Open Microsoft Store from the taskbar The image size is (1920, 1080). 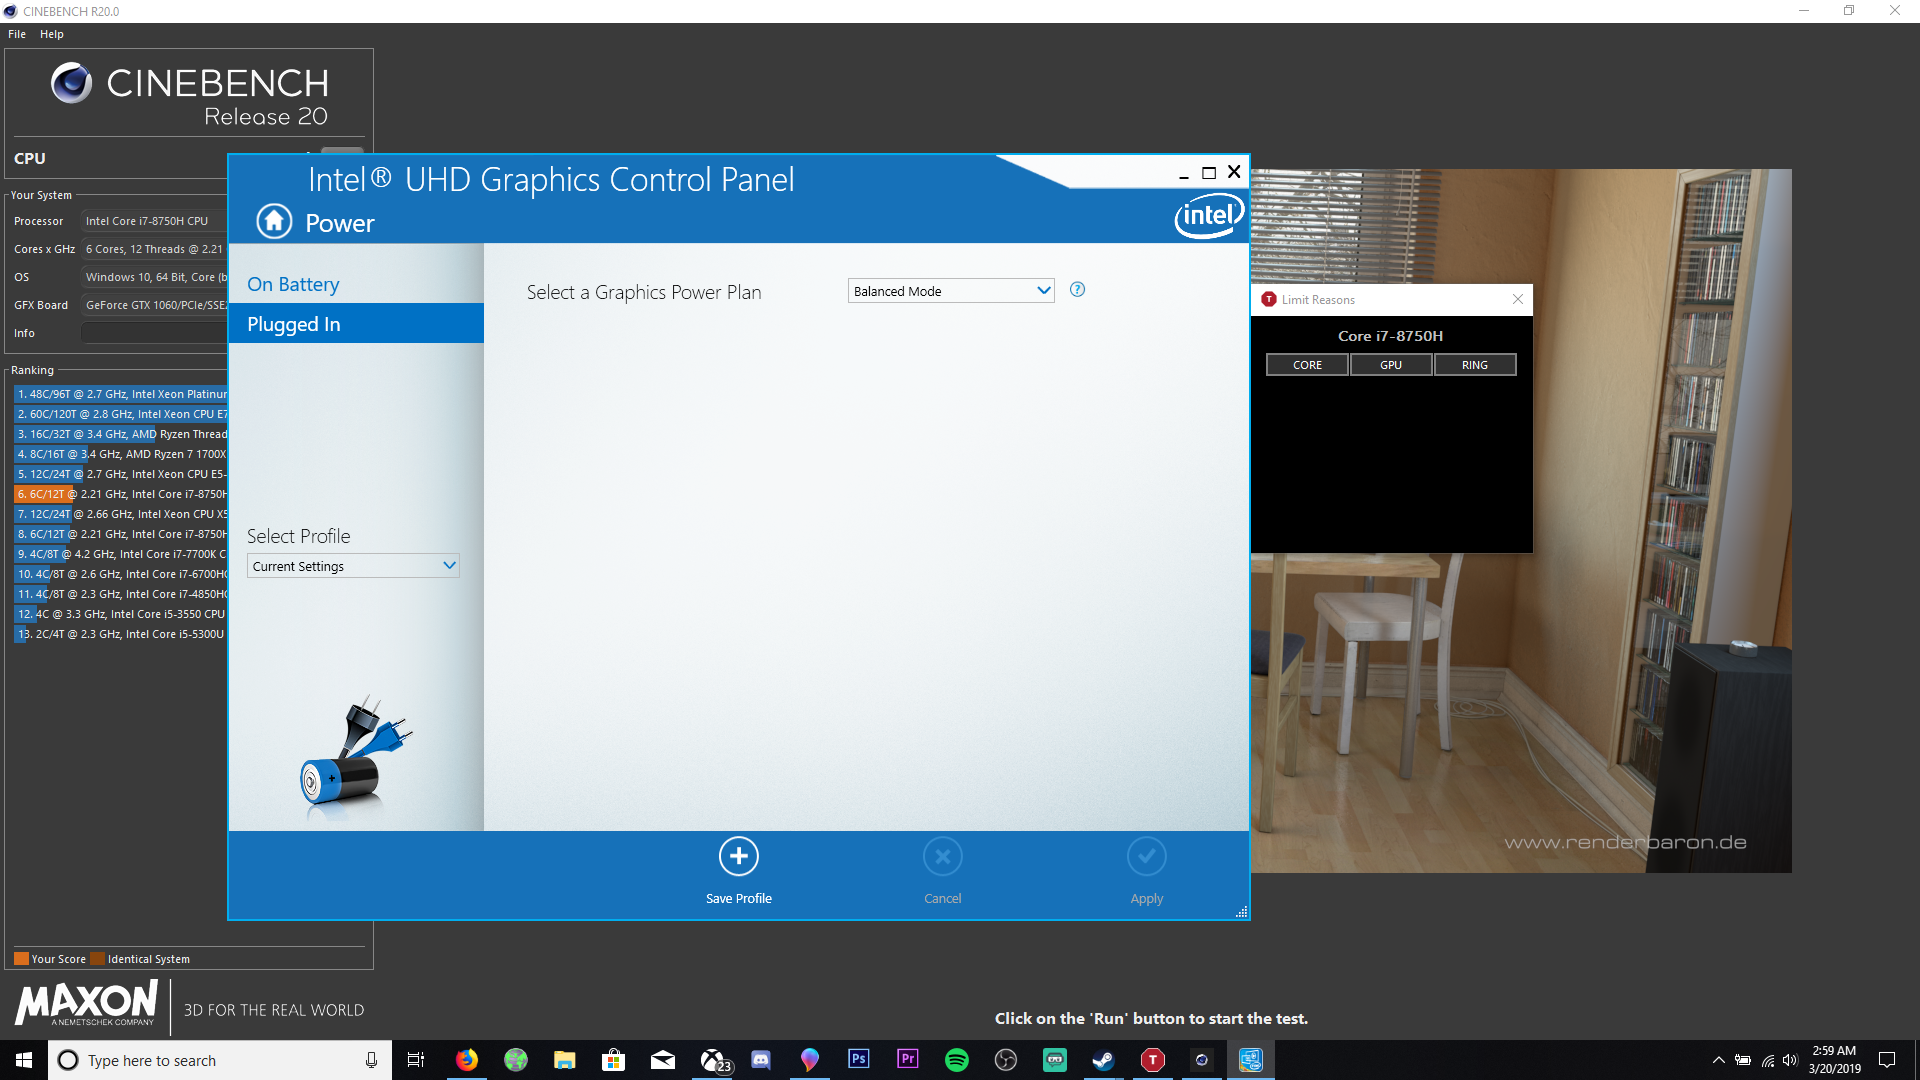click(614, 1060)
